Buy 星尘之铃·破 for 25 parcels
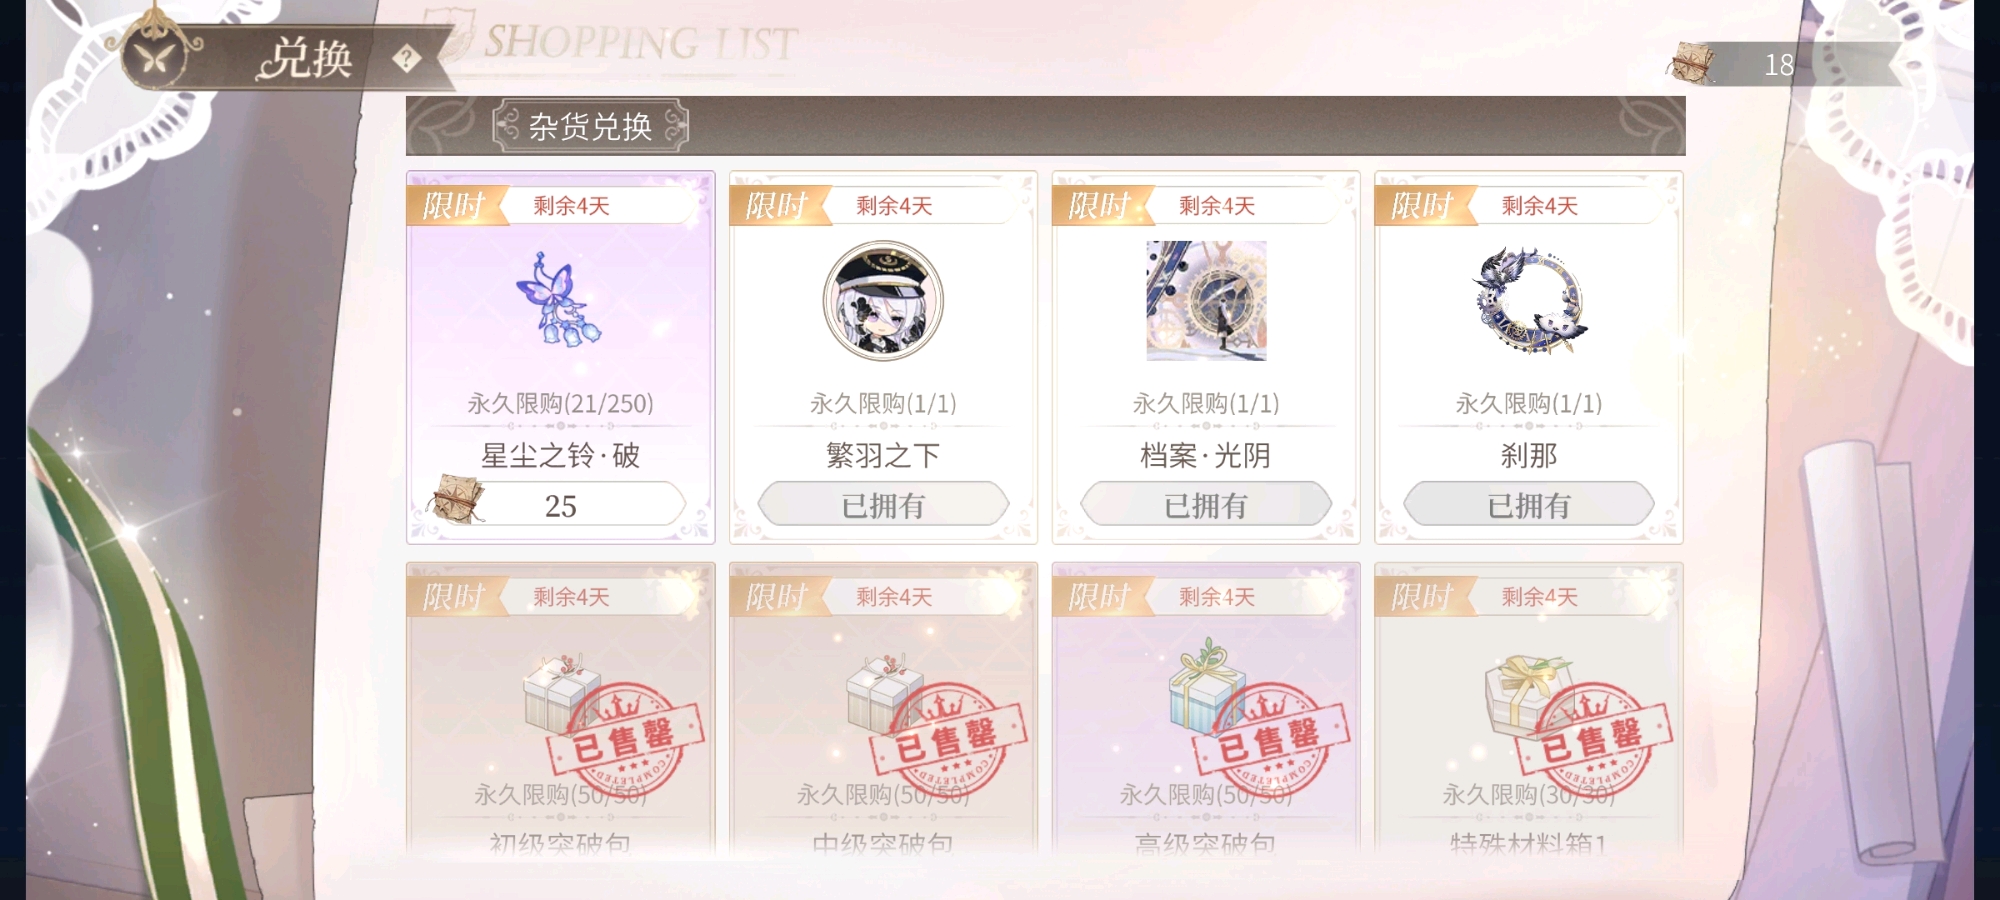2000x900 pixels. pyautogui.click(x=560, y=504)
